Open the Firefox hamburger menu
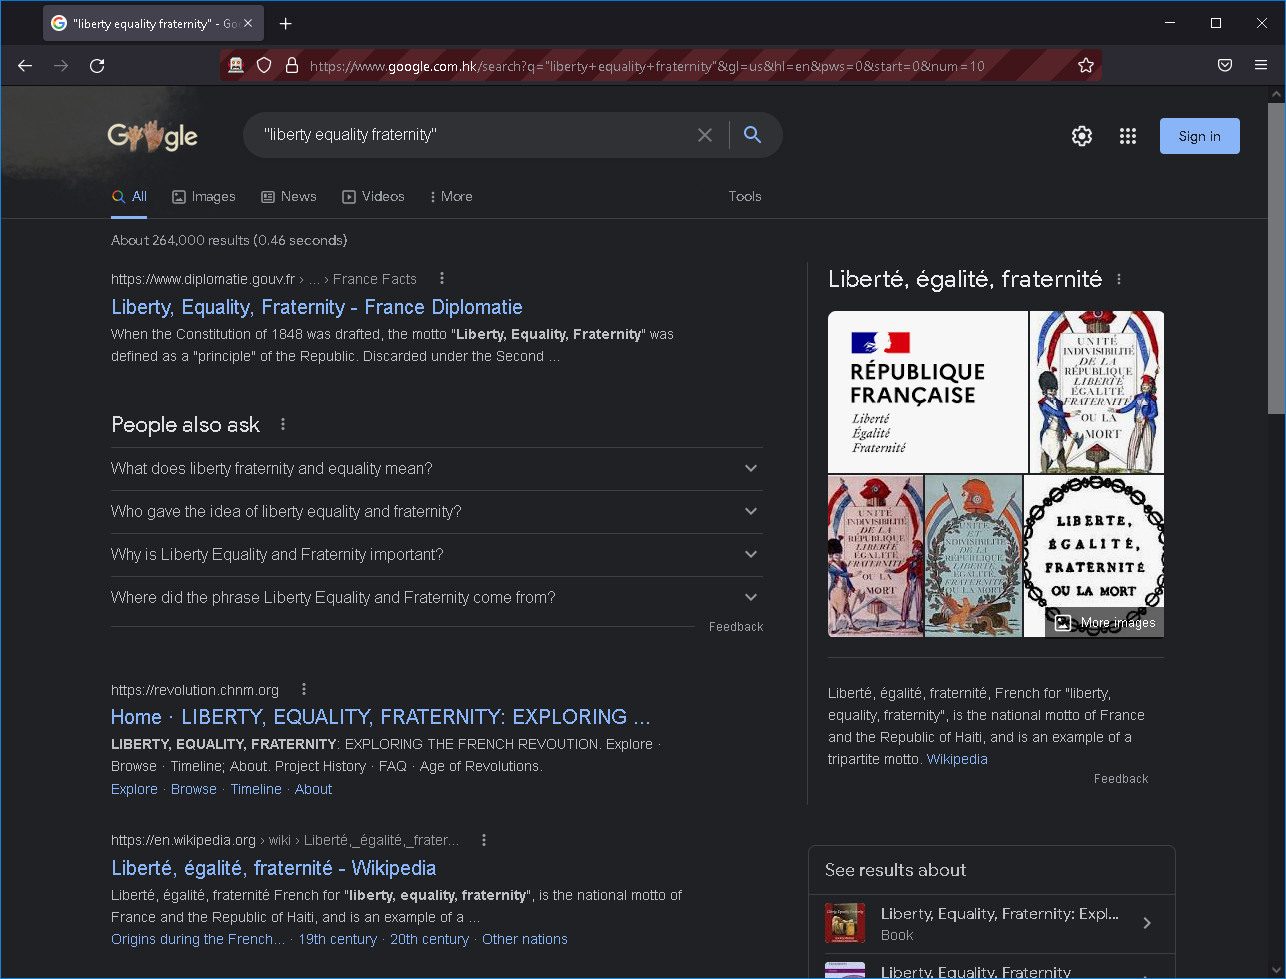Screen dimensions: 1286x979 pyautogui.click(x=1261, y=66)
